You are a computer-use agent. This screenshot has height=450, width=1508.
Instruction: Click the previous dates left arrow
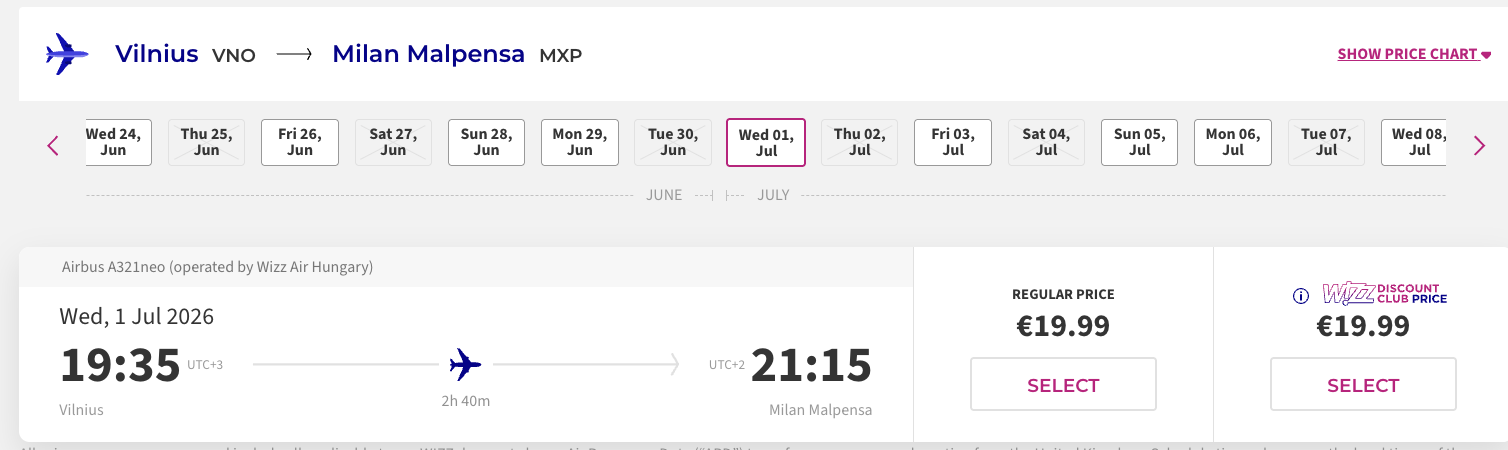pos(54,146)
